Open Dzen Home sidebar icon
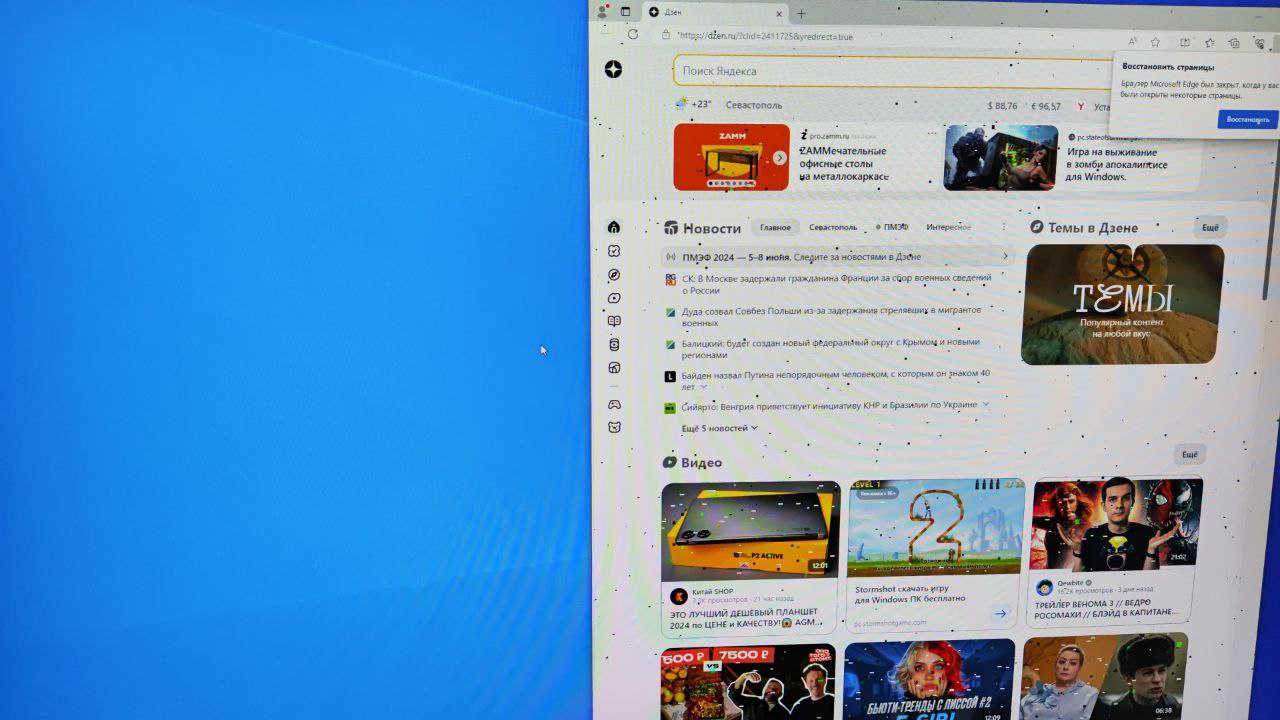The image size is (1280, 720). pos(614,227)
